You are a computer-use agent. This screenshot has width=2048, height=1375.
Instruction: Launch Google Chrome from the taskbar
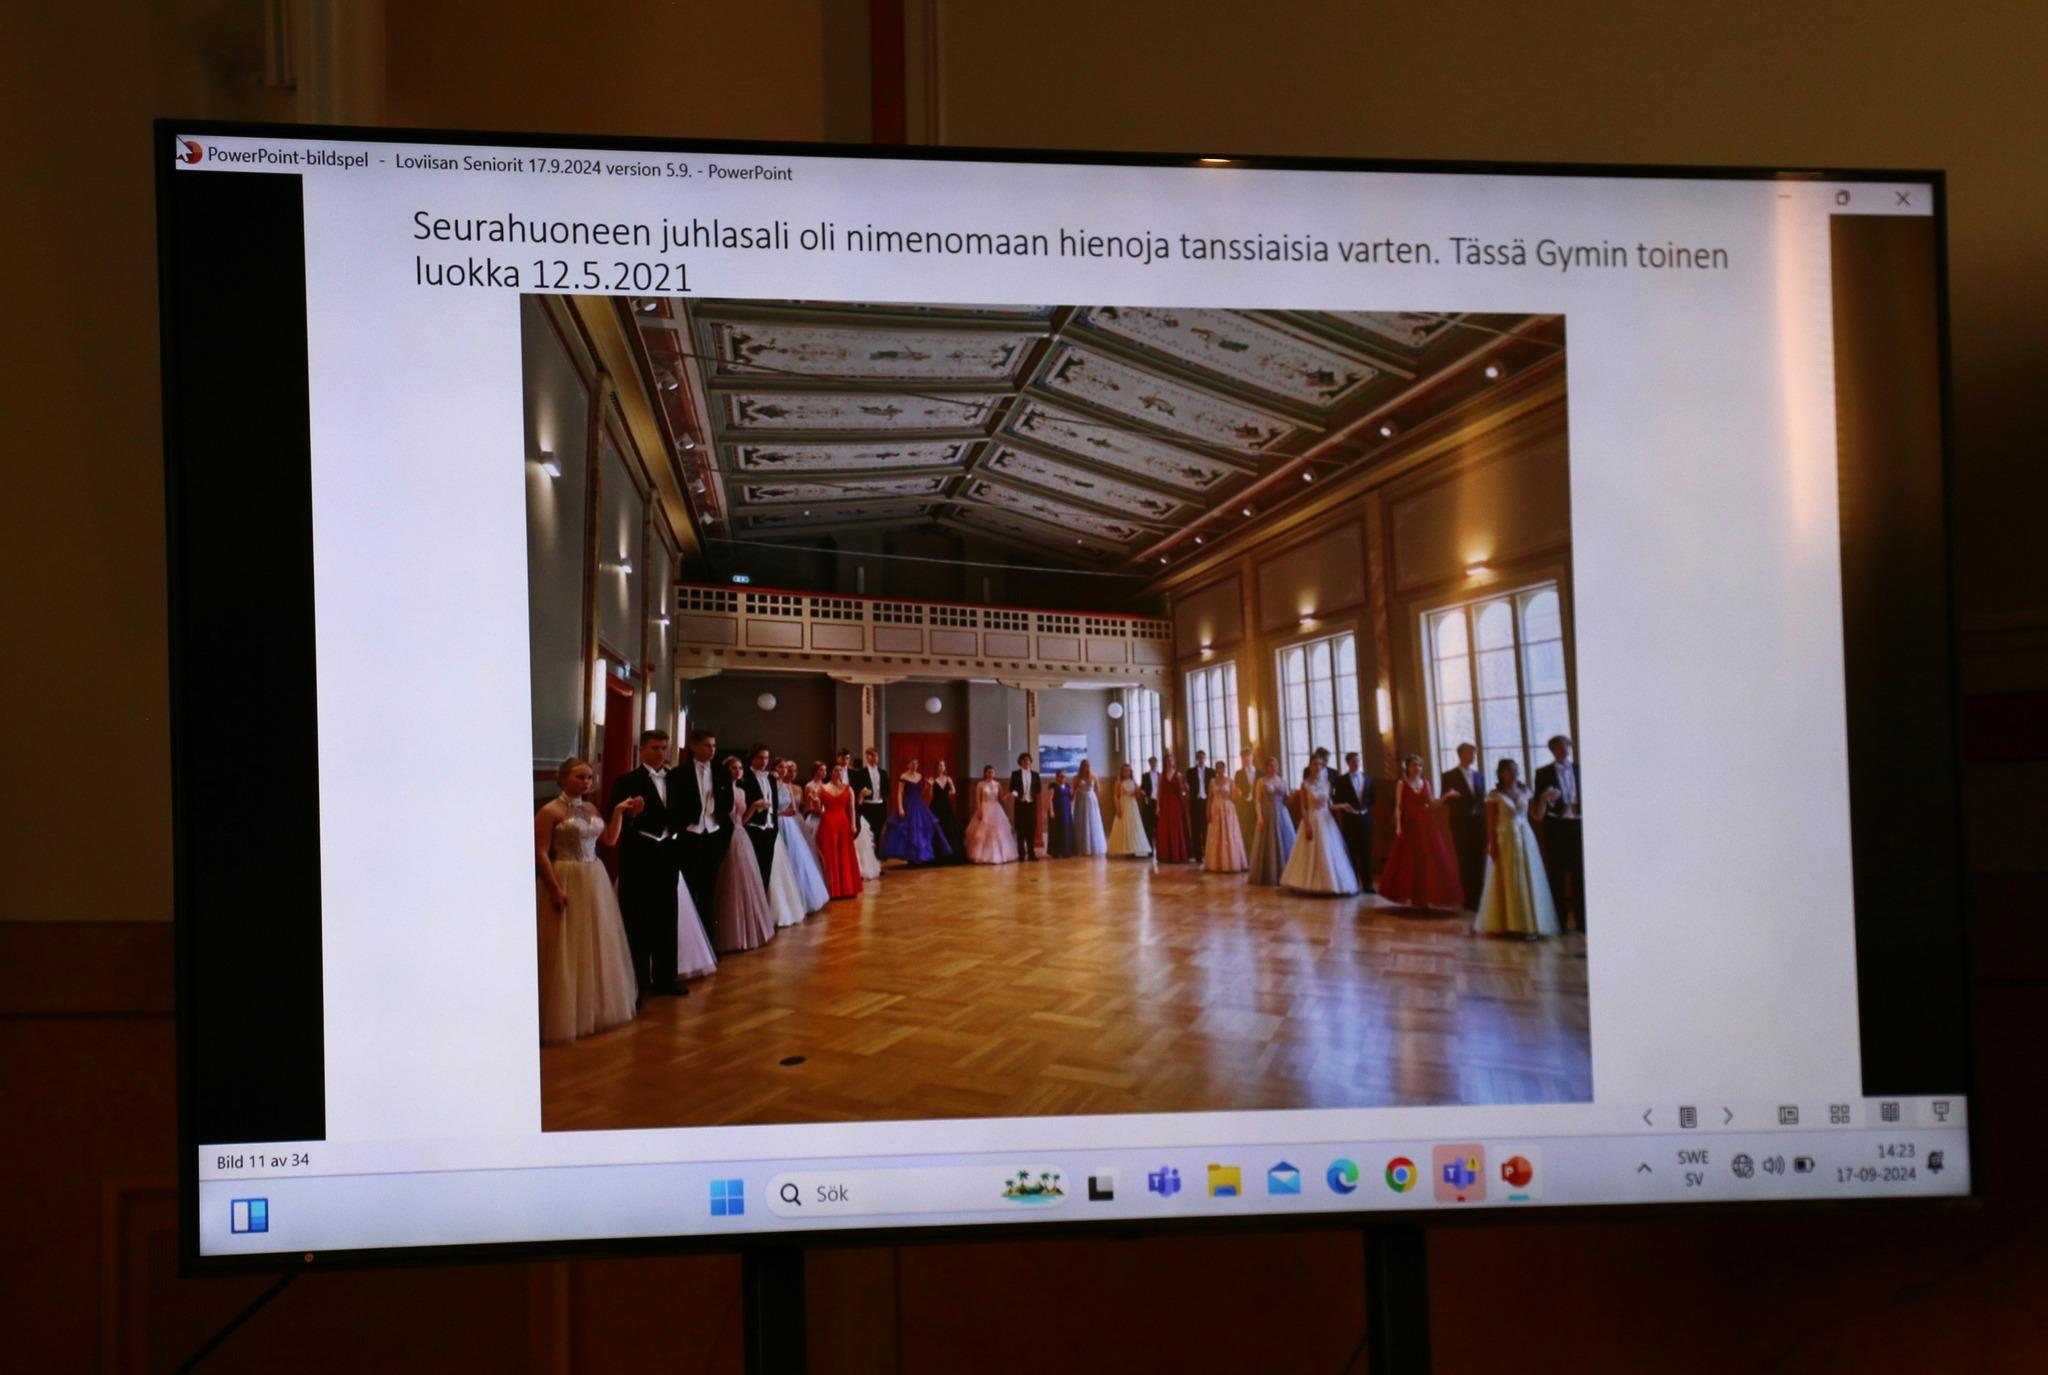1401,1175
